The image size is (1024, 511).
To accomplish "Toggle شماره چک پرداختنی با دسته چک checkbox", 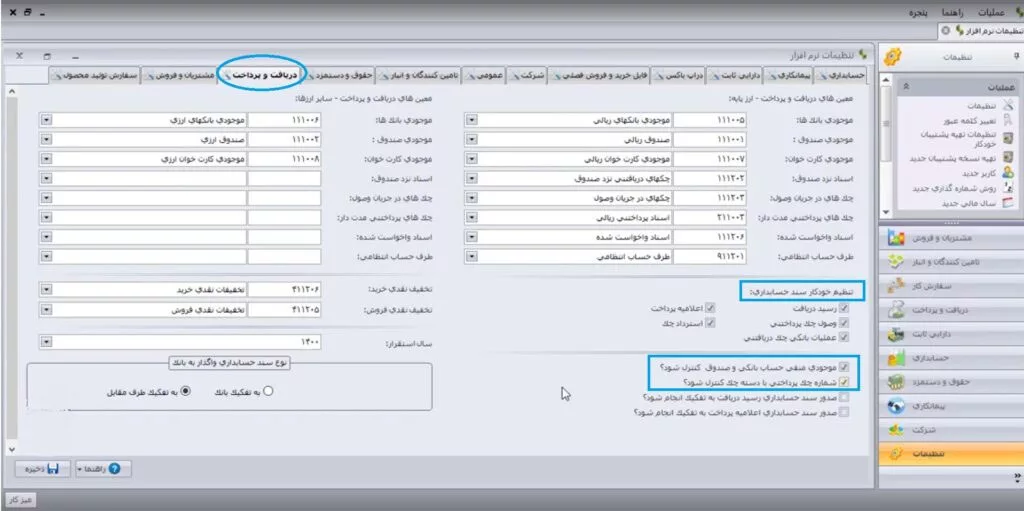I will coord(844,382).
